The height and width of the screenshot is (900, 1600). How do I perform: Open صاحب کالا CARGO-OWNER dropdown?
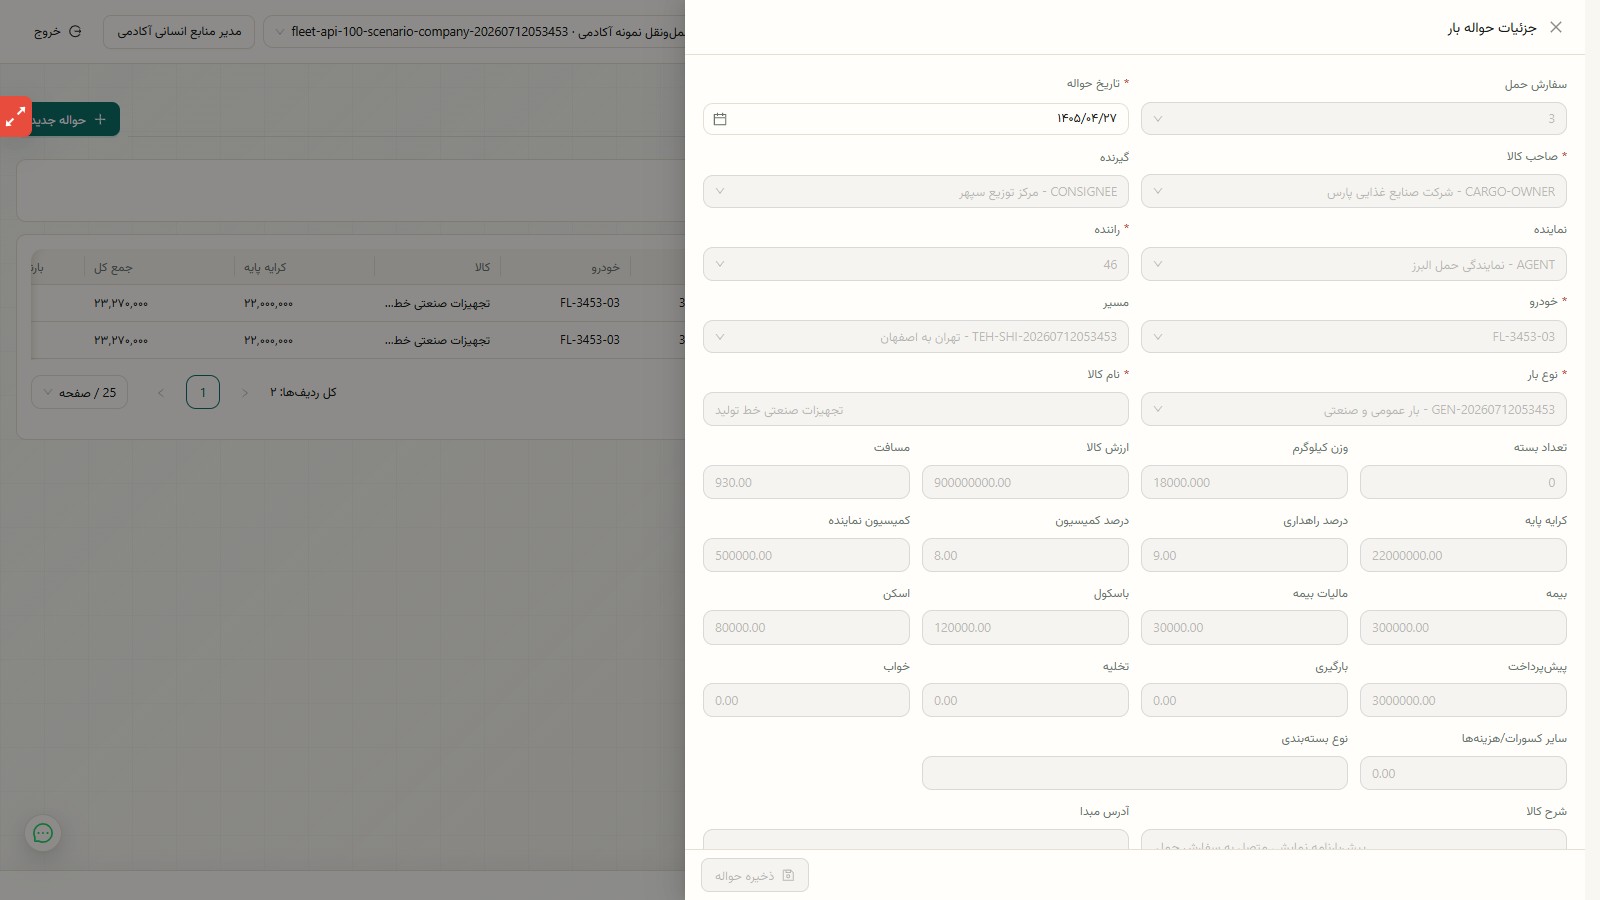[1354, 192]
